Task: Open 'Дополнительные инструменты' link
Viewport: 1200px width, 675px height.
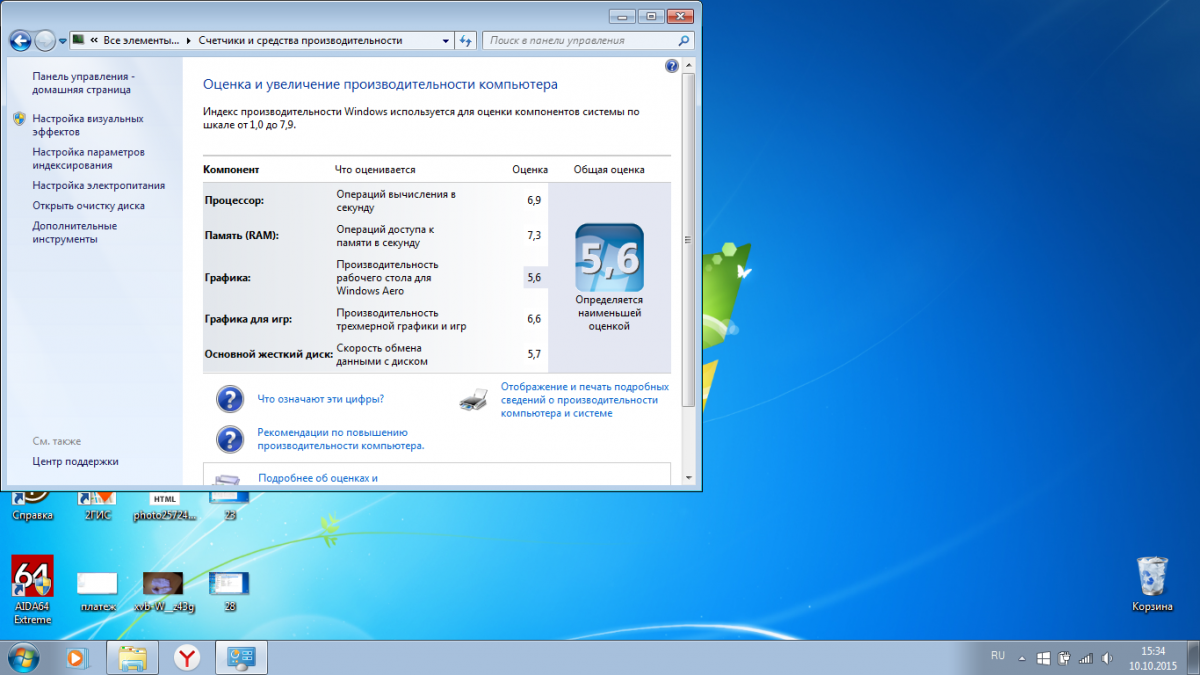Action: point(74,233)
